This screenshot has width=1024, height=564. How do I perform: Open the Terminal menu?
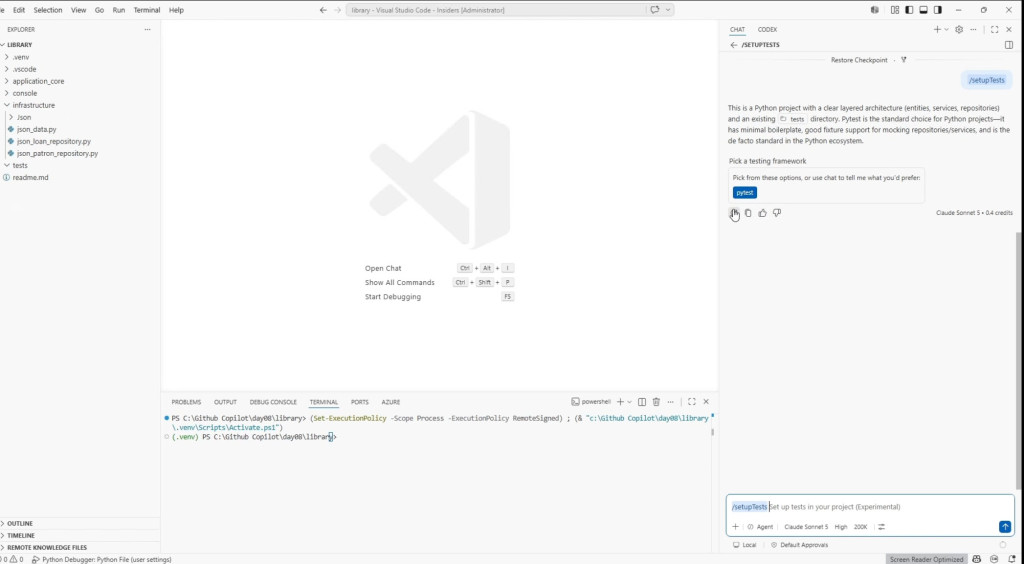(146, 10)
